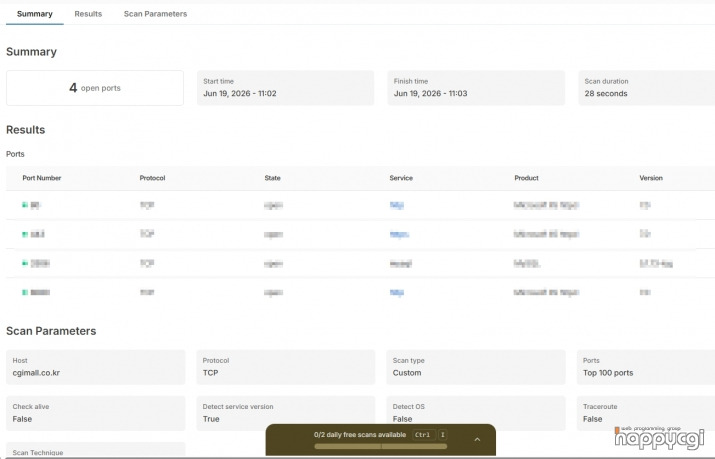Click the Product column header
This screenshot has height=459, width=715.
pyautogui.click(x=526, y=178)
